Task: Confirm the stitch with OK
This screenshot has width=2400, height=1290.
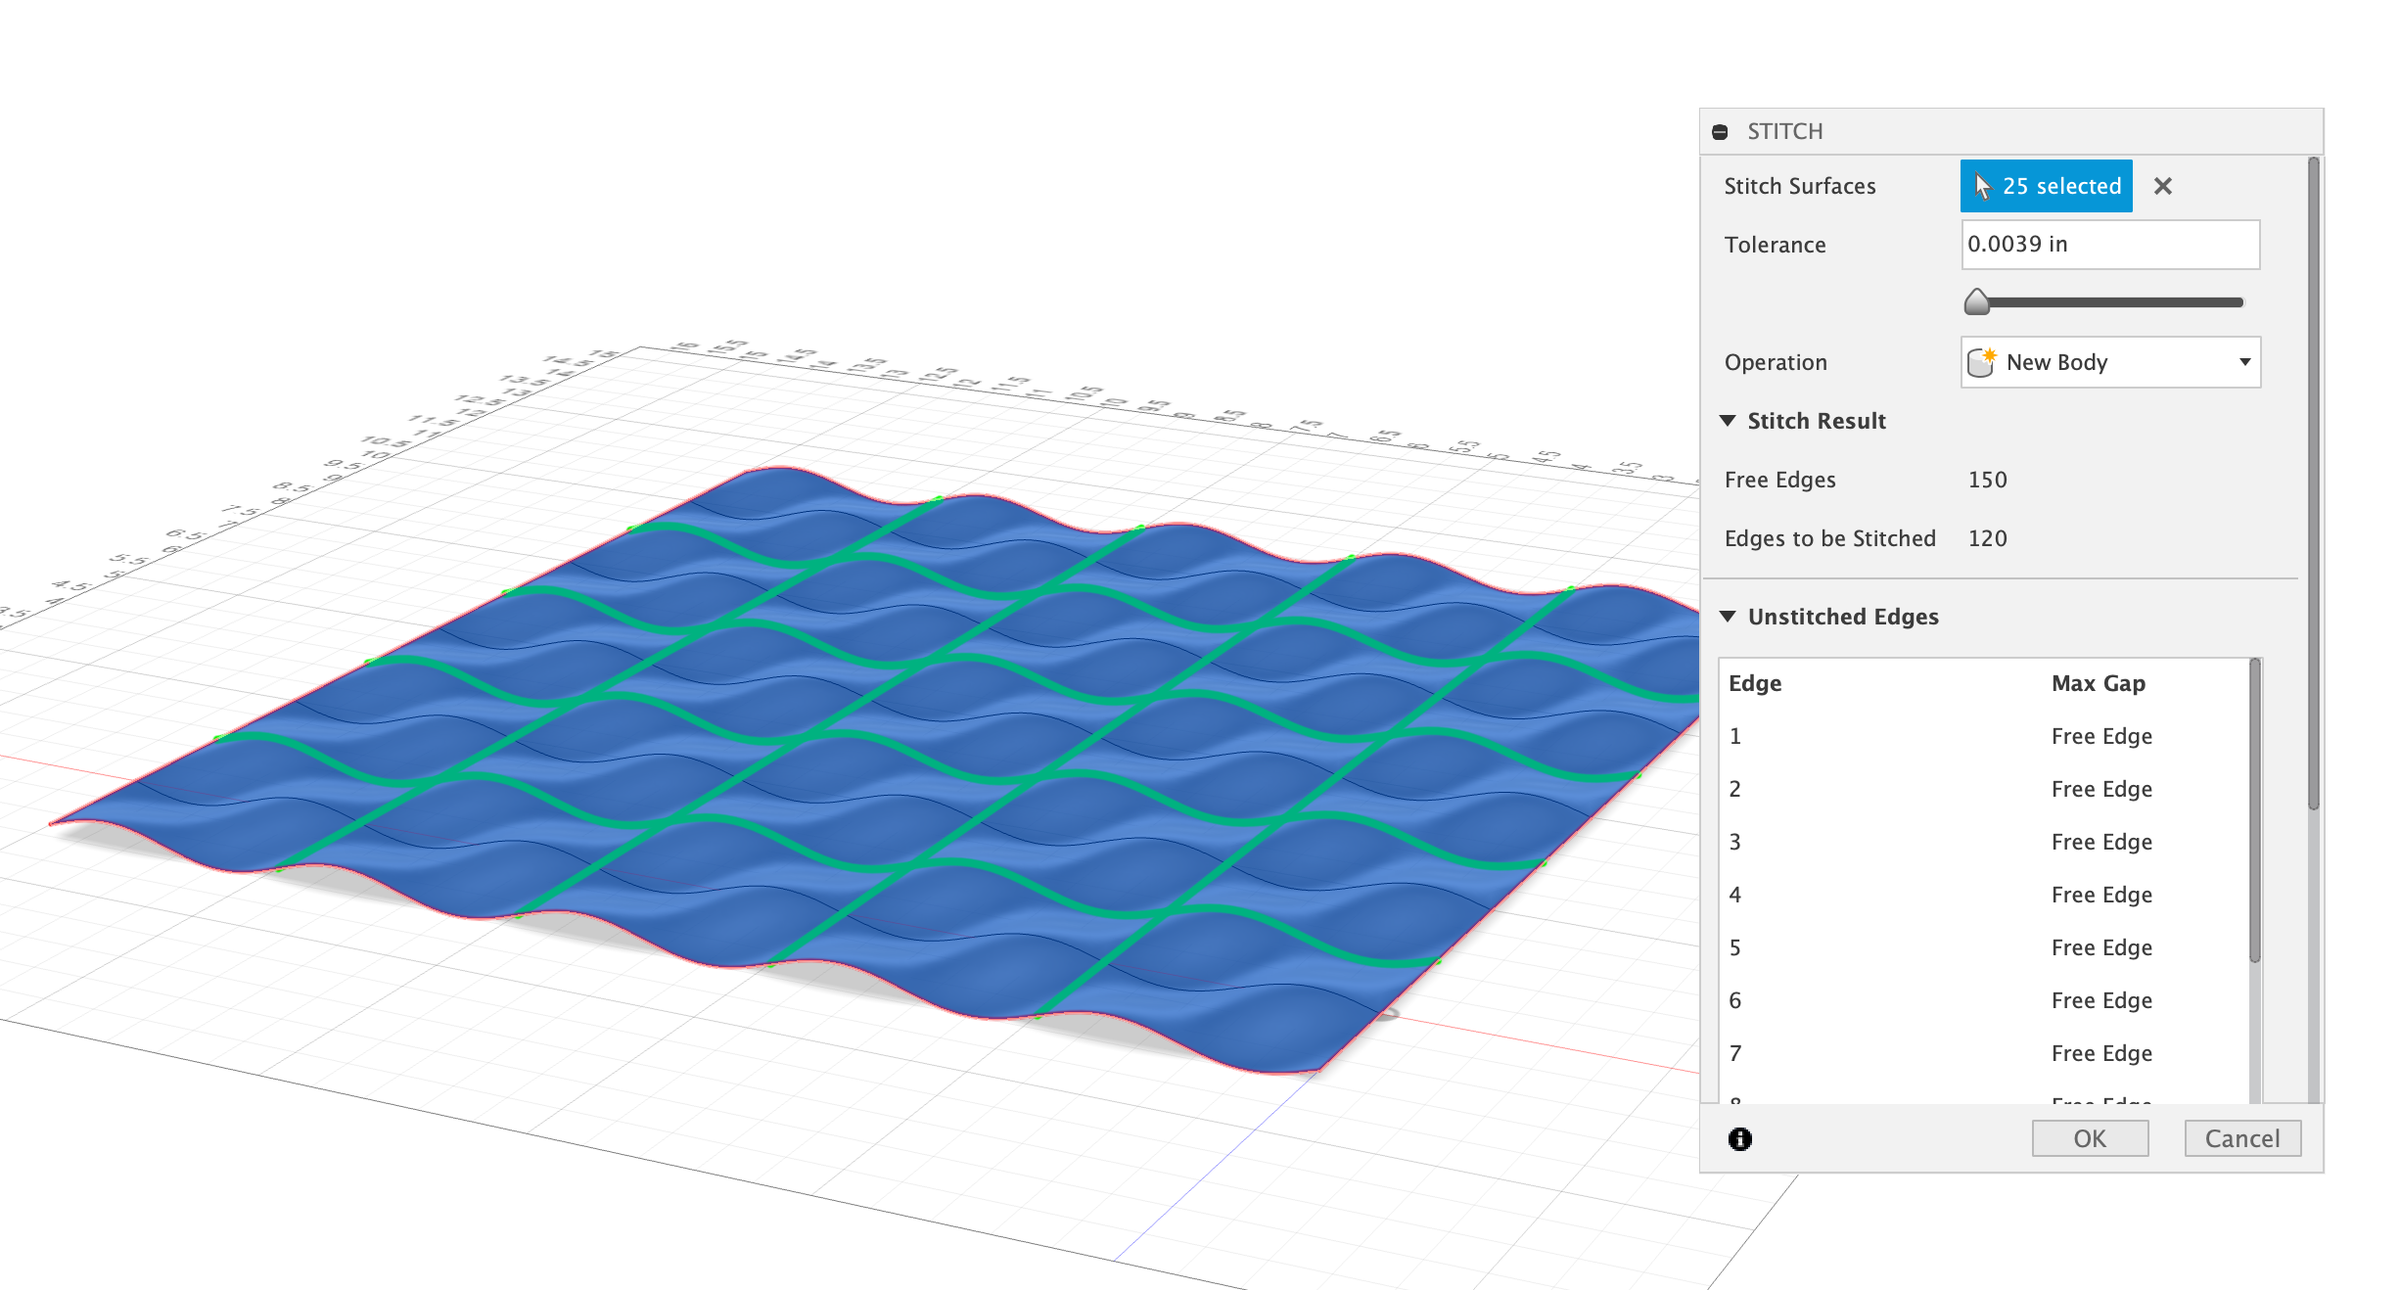Action: [x=2090, y=1138]
